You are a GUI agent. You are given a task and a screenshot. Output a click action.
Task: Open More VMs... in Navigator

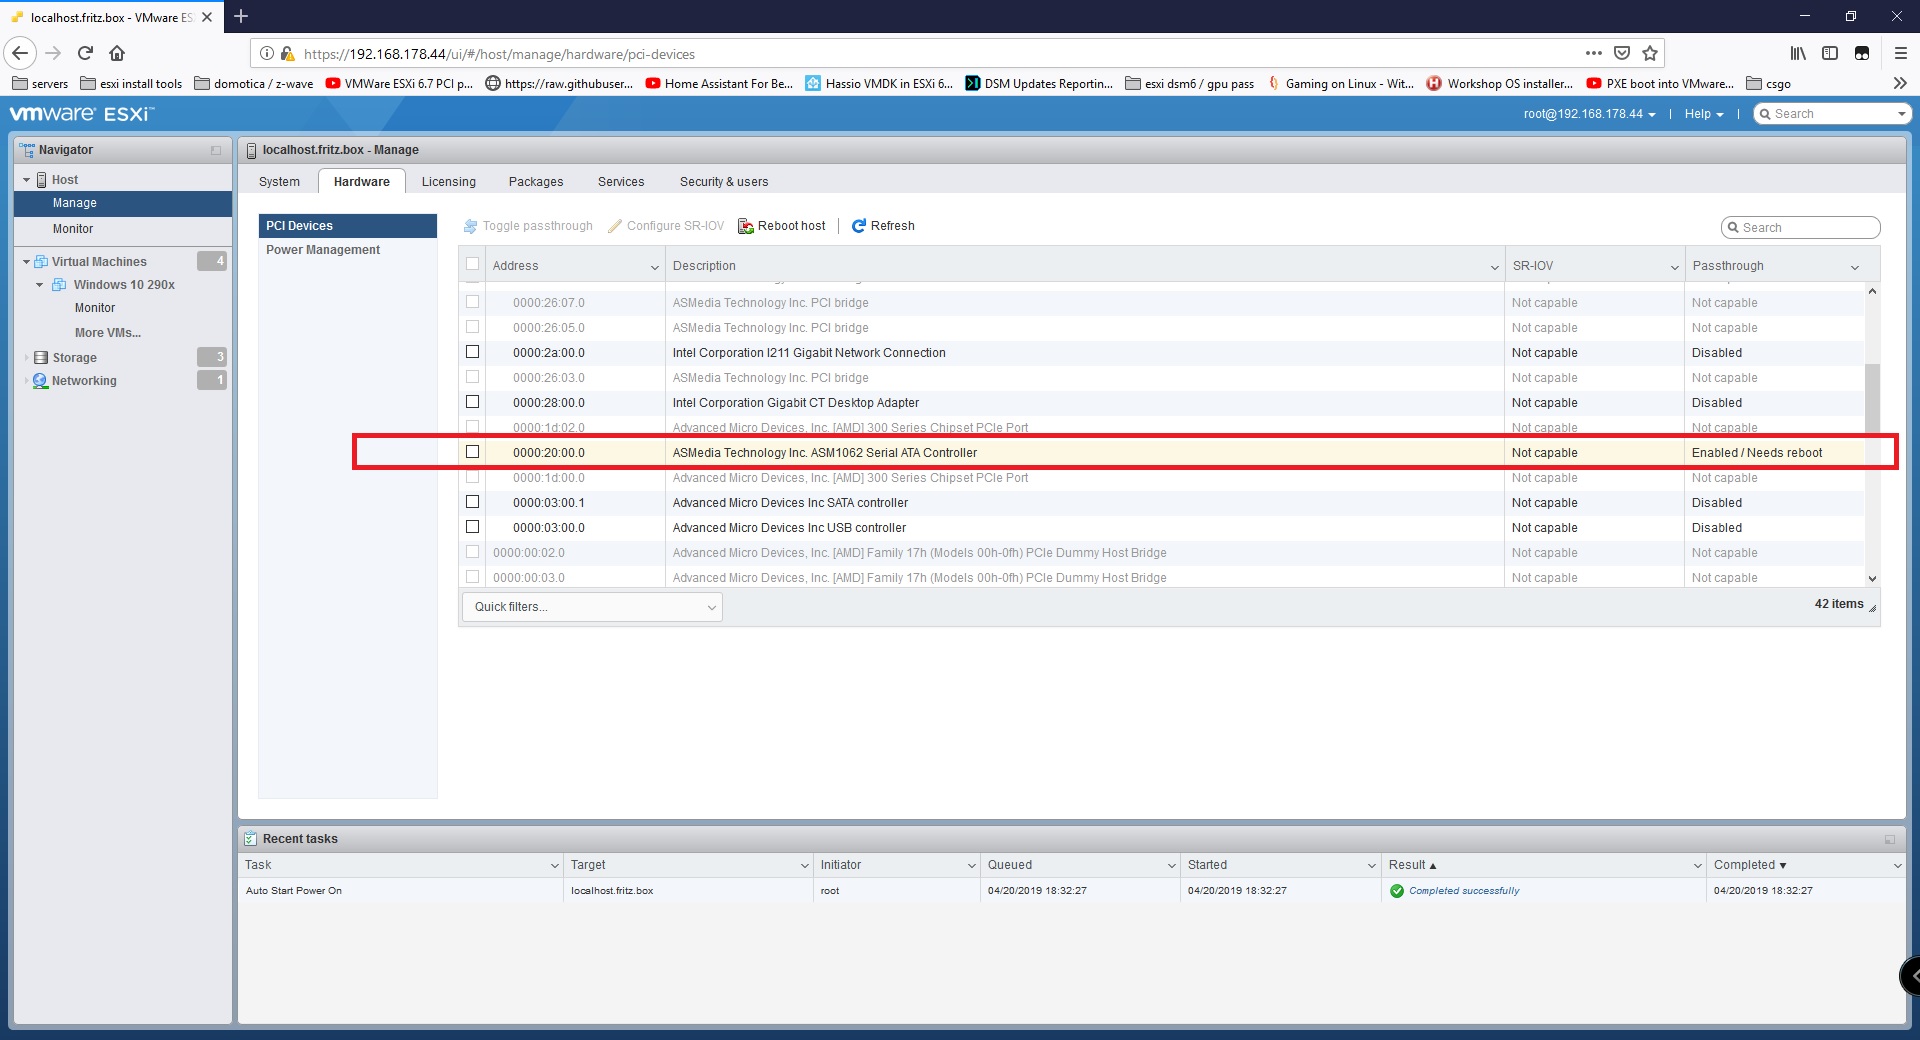pyautogui.click(x=108, y=333)
